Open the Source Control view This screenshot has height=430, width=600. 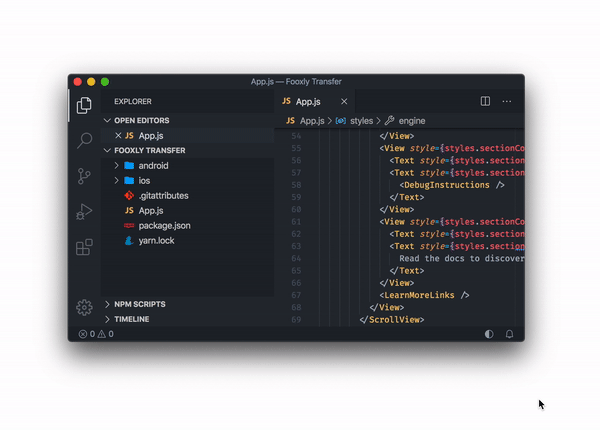click(84, 176)
